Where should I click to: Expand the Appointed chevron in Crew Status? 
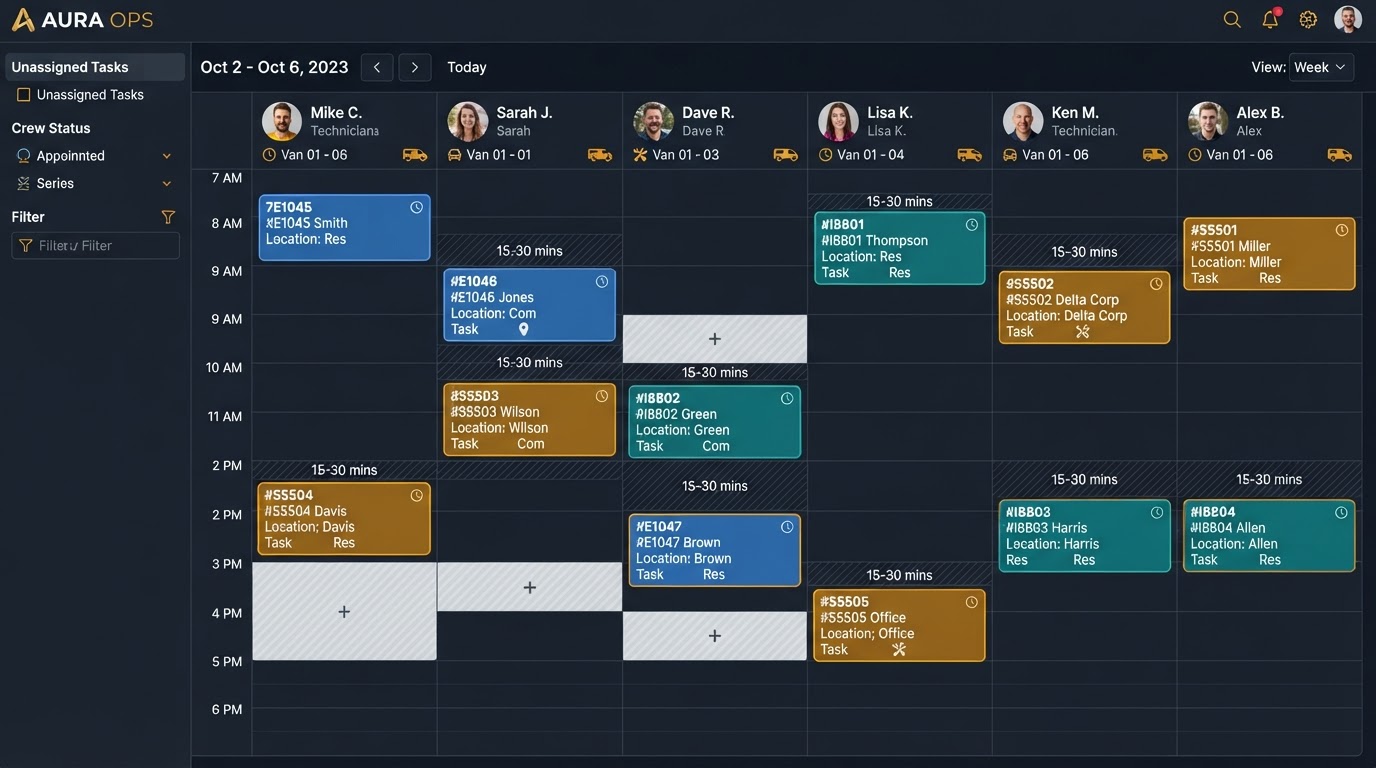167,156
